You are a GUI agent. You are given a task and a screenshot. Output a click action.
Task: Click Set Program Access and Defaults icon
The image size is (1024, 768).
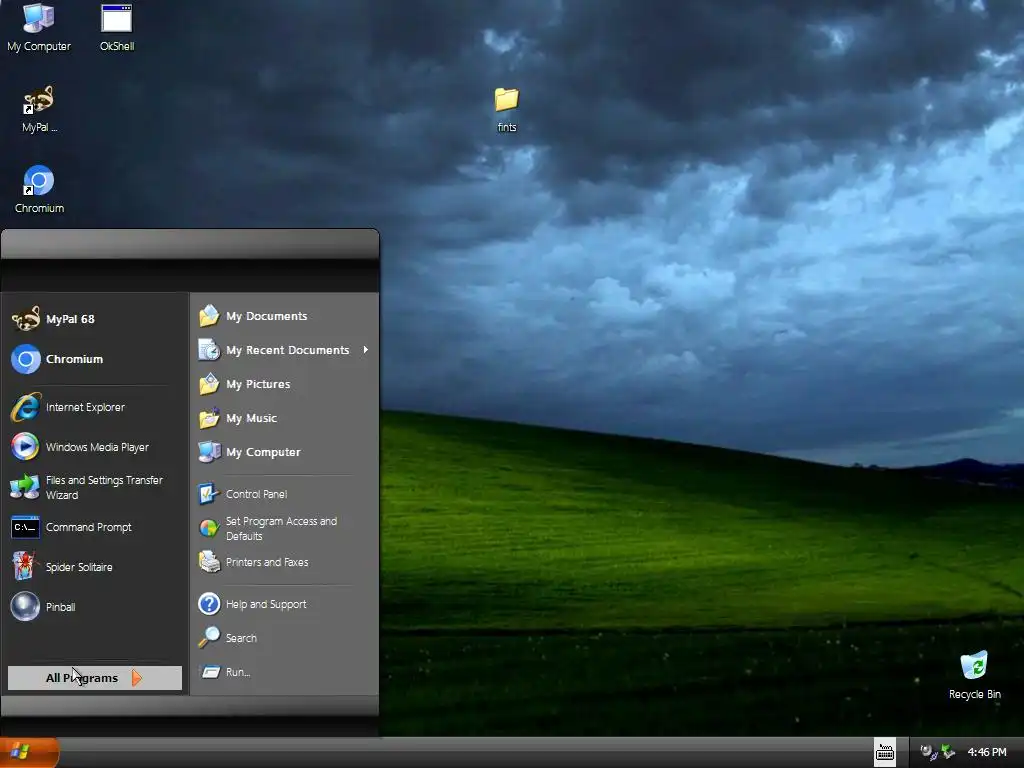click(x=209, y=528)
